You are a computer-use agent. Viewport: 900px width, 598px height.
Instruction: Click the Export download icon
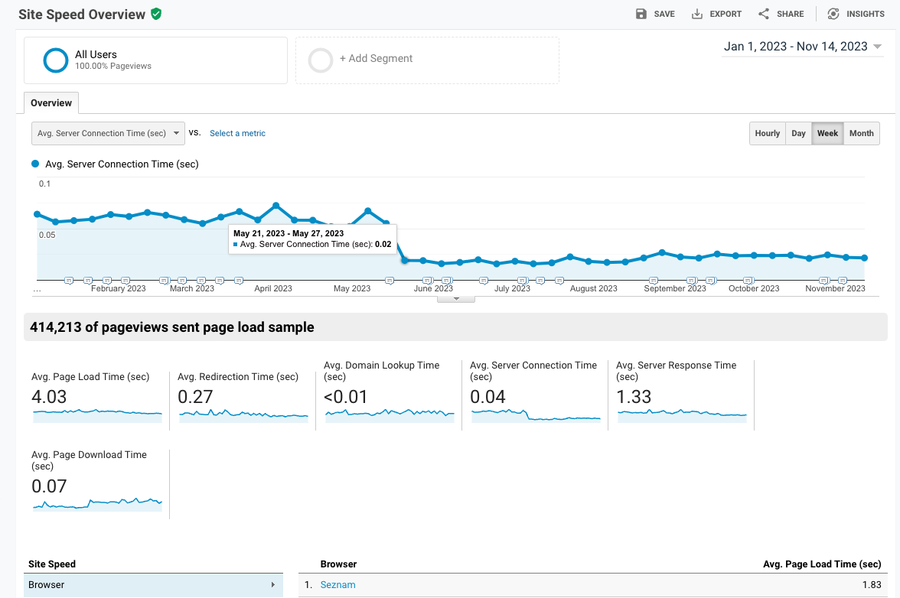[x=697, y=14]
